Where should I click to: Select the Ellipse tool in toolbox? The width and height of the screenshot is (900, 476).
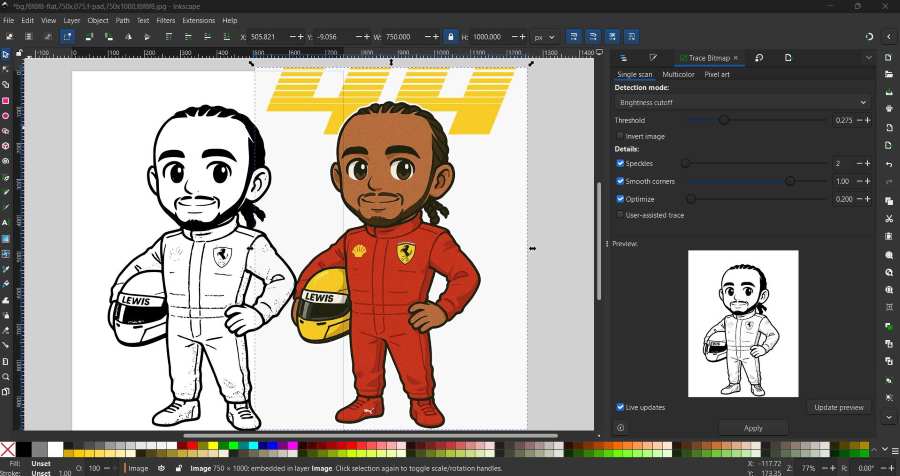[6, 115]
